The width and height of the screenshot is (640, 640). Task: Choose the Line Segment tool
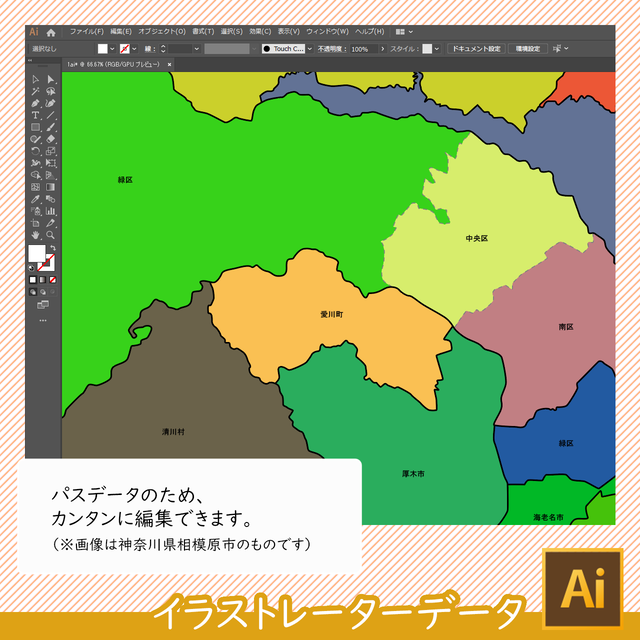pos(51,115)
